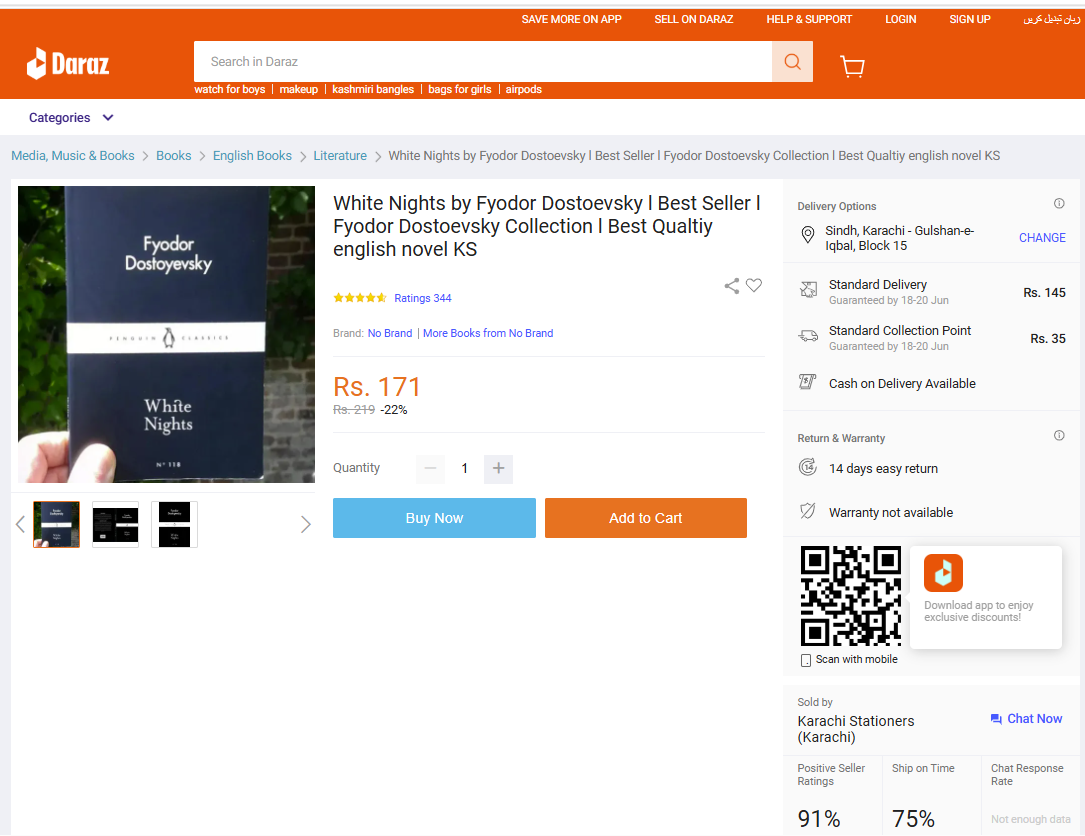Decrease quantity with minus button

[x=430, y=469]
